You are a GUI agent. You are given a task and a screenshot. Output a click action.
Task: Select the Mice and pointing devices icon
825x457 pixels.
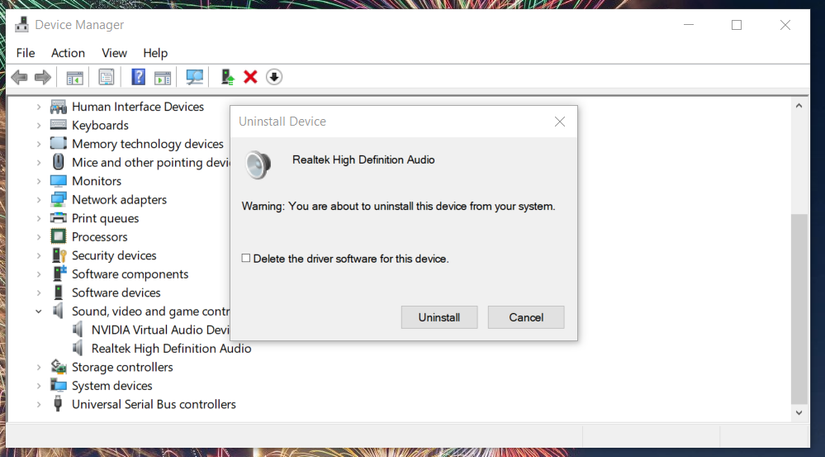58,162
